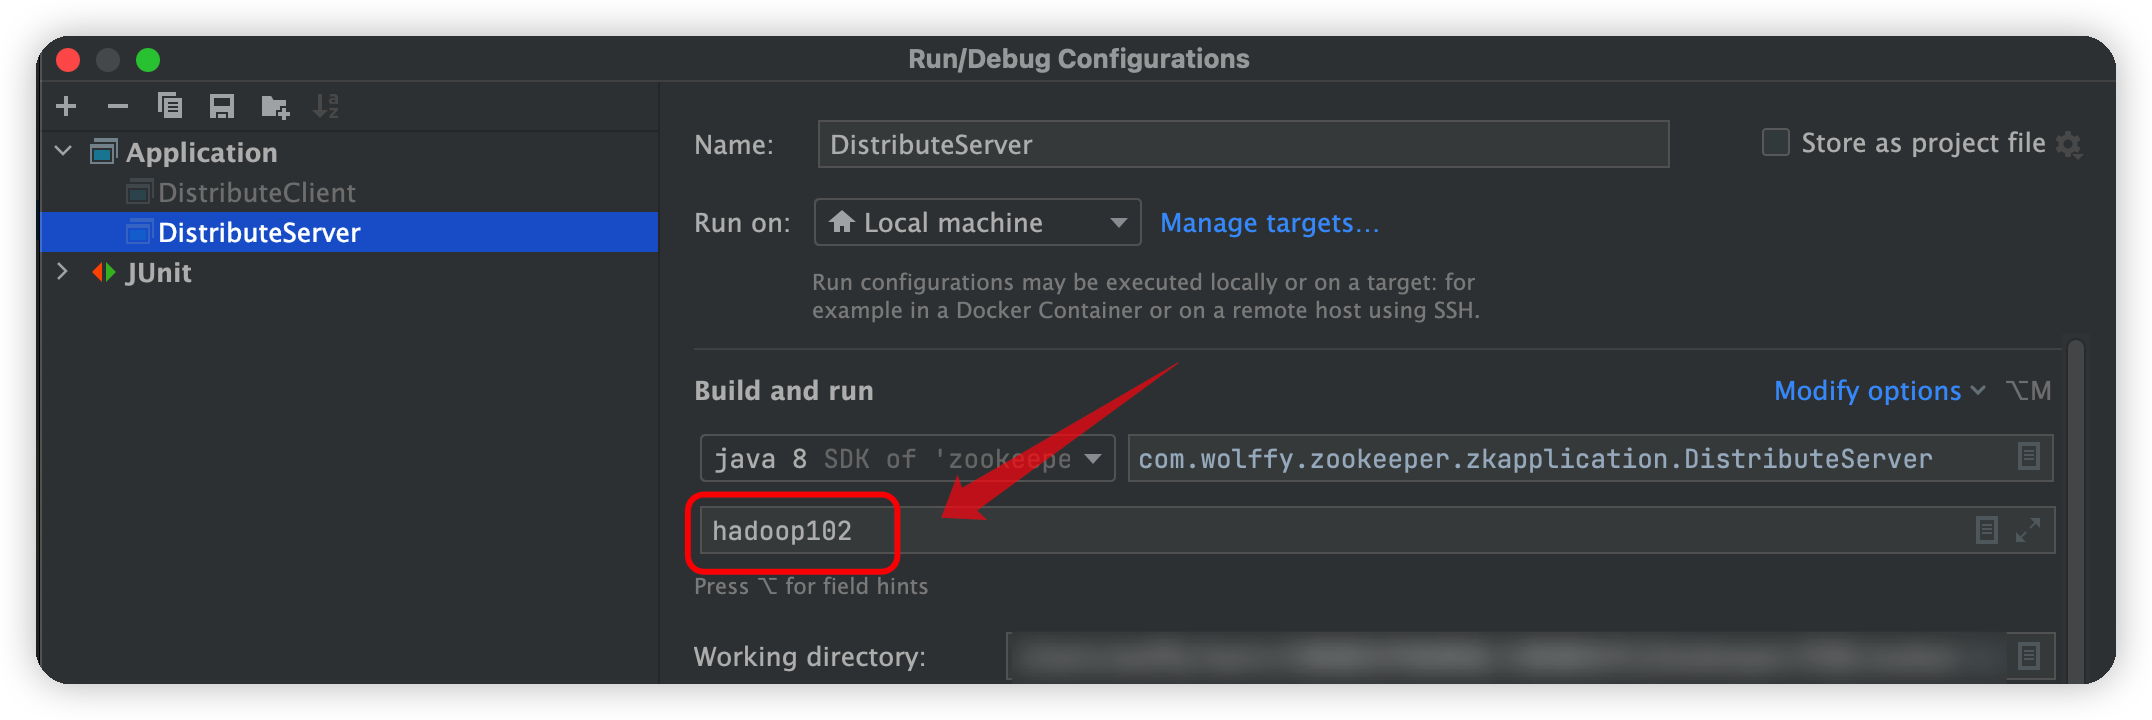This screenshot has height=720, width=2152.
Task: Select DistributeServer configuration
Action: pos(349,232)
